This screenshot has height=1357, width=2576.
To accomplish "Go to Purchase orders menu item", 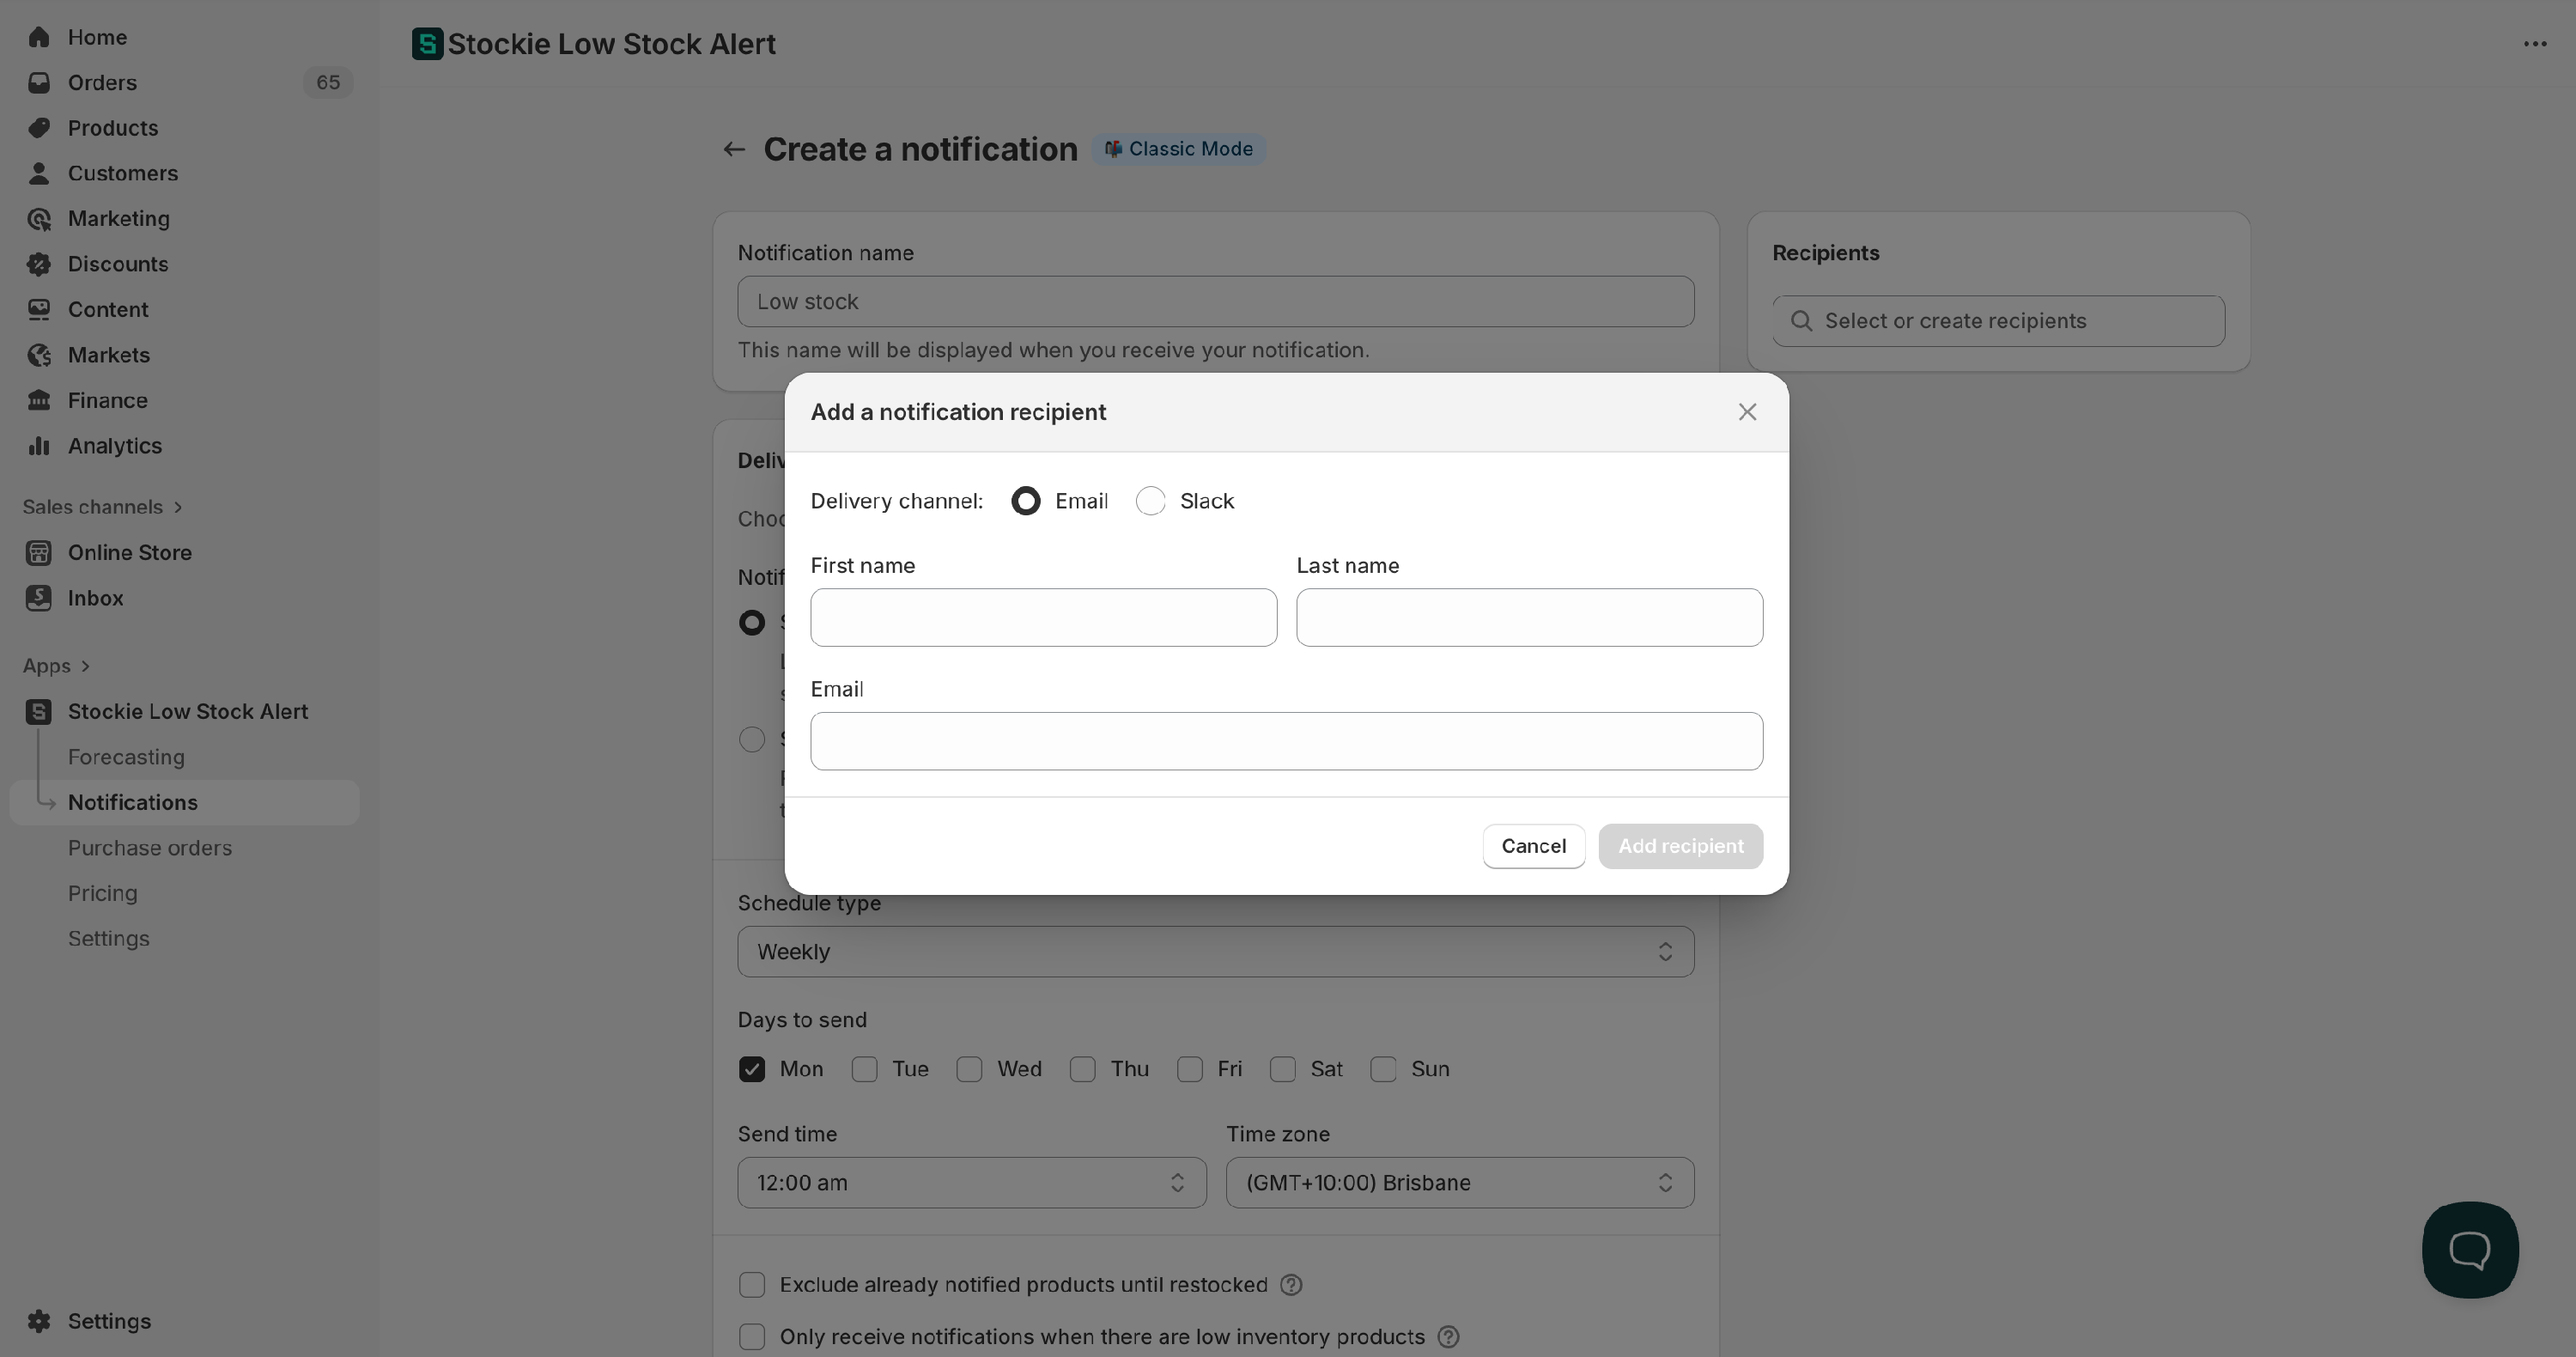I will tap(150, 848).
